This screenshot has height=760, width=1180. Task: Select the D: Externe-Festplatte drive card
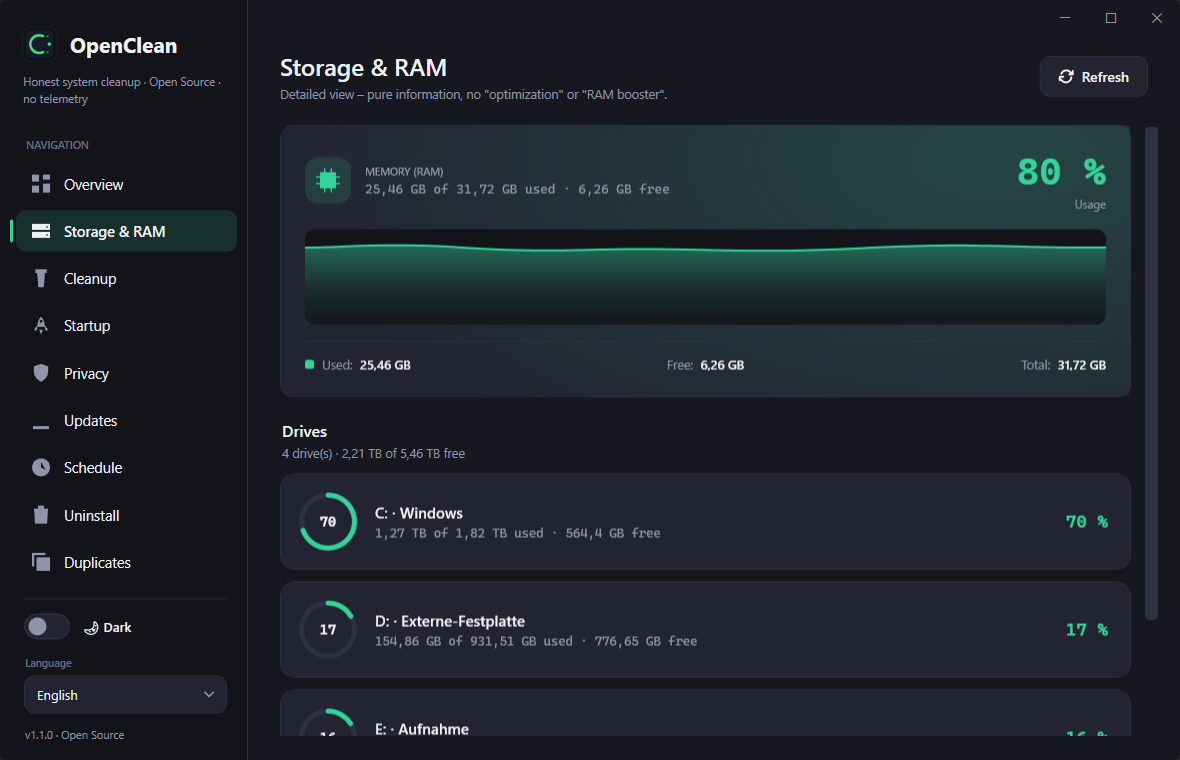click(x=705, y=630)
